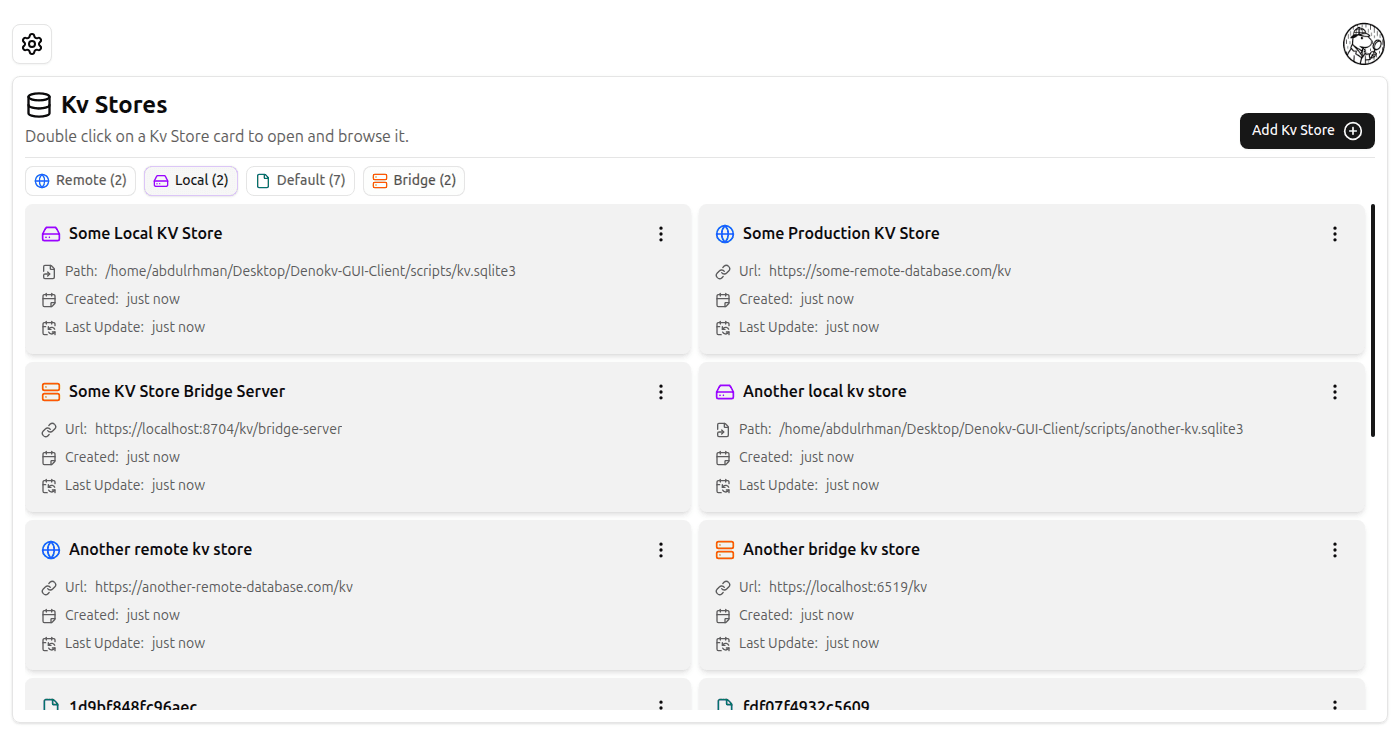Click the Created calendar icon in Some Production KV Store

tap(723, 300)
